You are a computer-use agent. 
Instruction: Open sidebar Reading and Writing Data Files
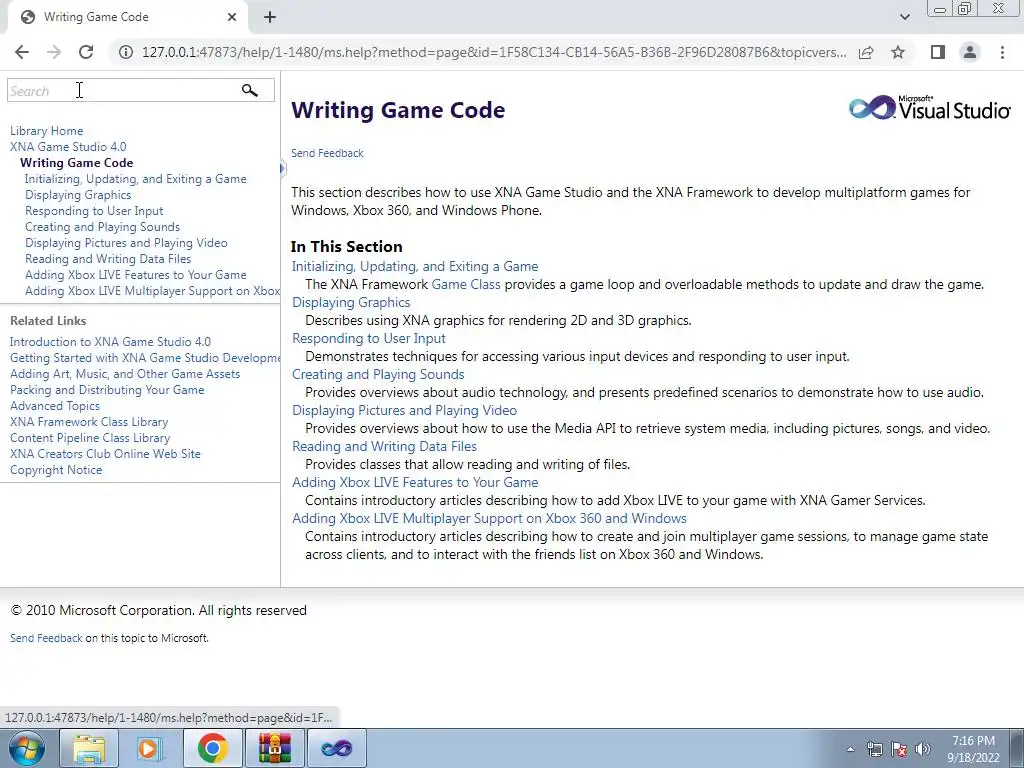pyautogui.click(x=108, y=259)
